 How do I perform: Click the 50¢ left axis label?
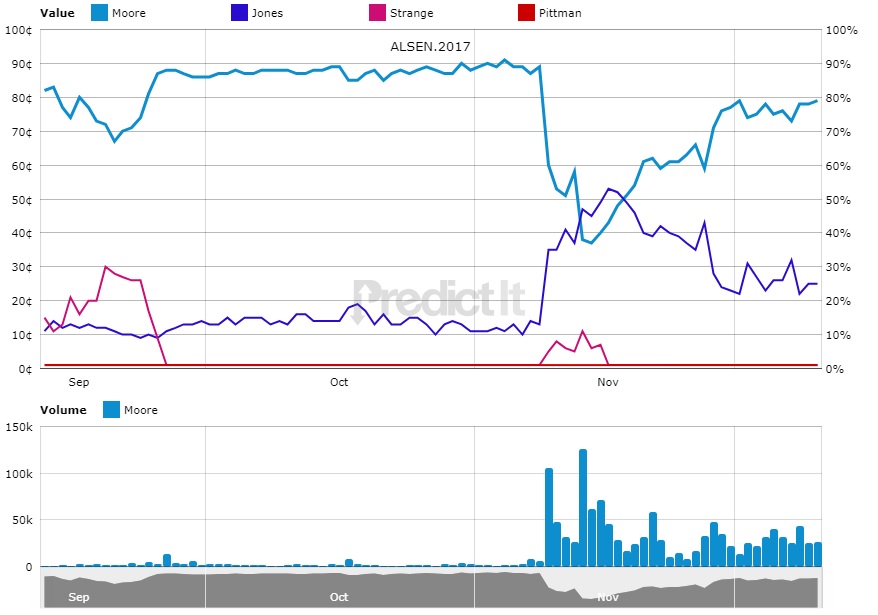click(22, 200)
